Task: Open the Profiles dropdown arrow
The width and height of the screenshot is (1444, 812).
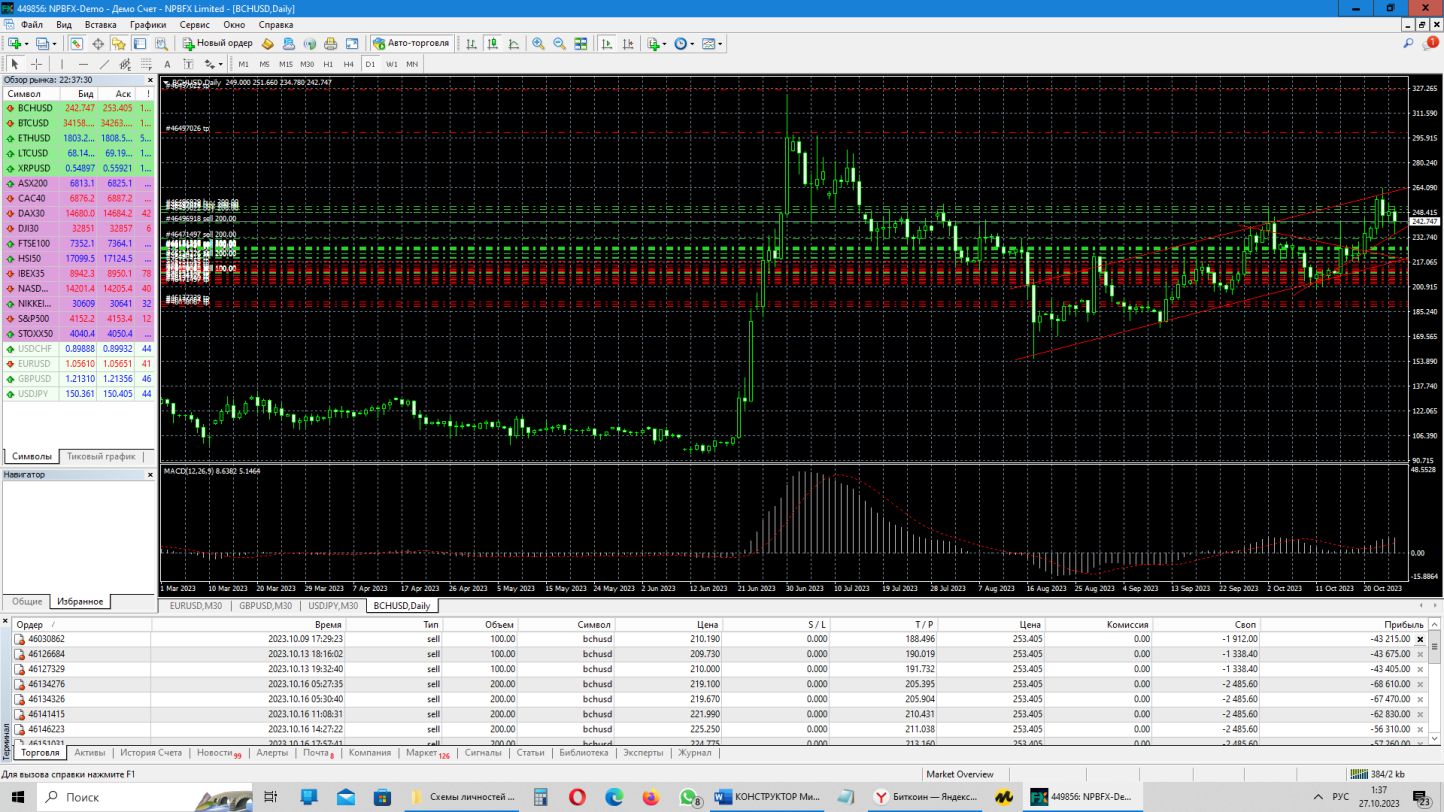Action: click(55, 44)
